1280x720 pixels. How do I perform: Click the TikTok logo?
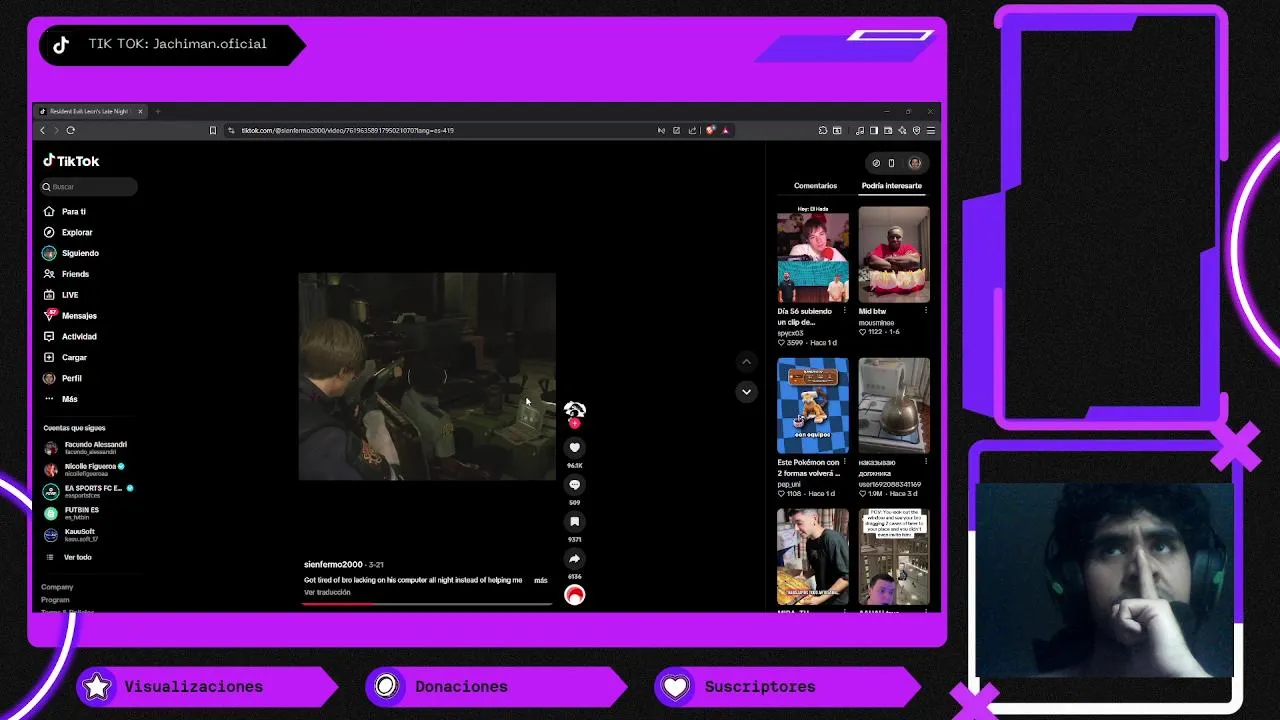click(x=71, y=161)
